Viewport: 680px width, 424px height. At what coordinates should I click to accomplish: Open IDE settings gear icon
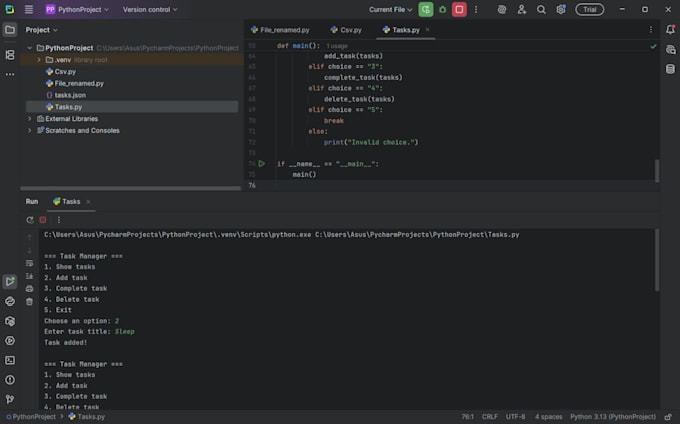coord(561,10)
